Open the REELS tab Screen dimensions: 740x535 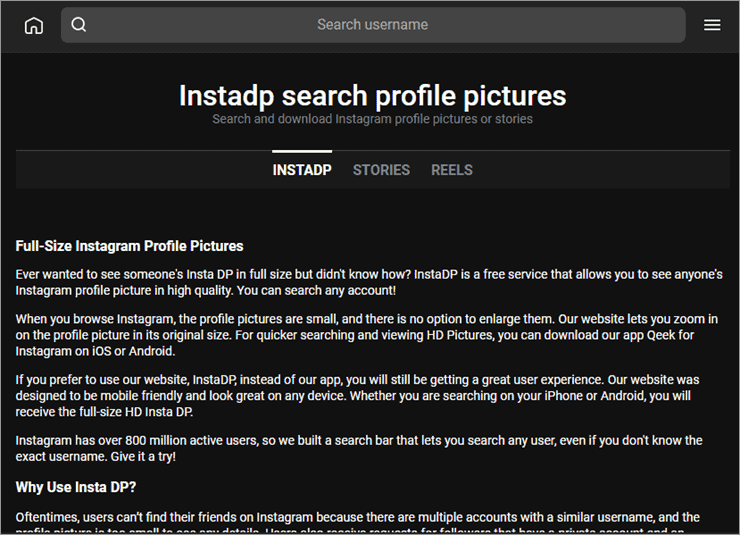[452, 170]
